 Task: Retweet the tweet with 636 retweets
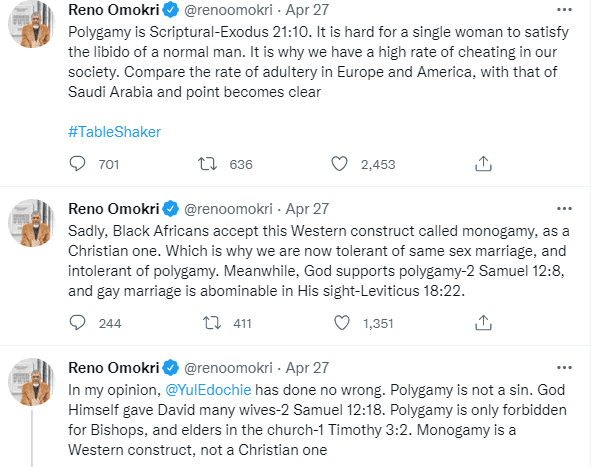click(x=207, y=164)
